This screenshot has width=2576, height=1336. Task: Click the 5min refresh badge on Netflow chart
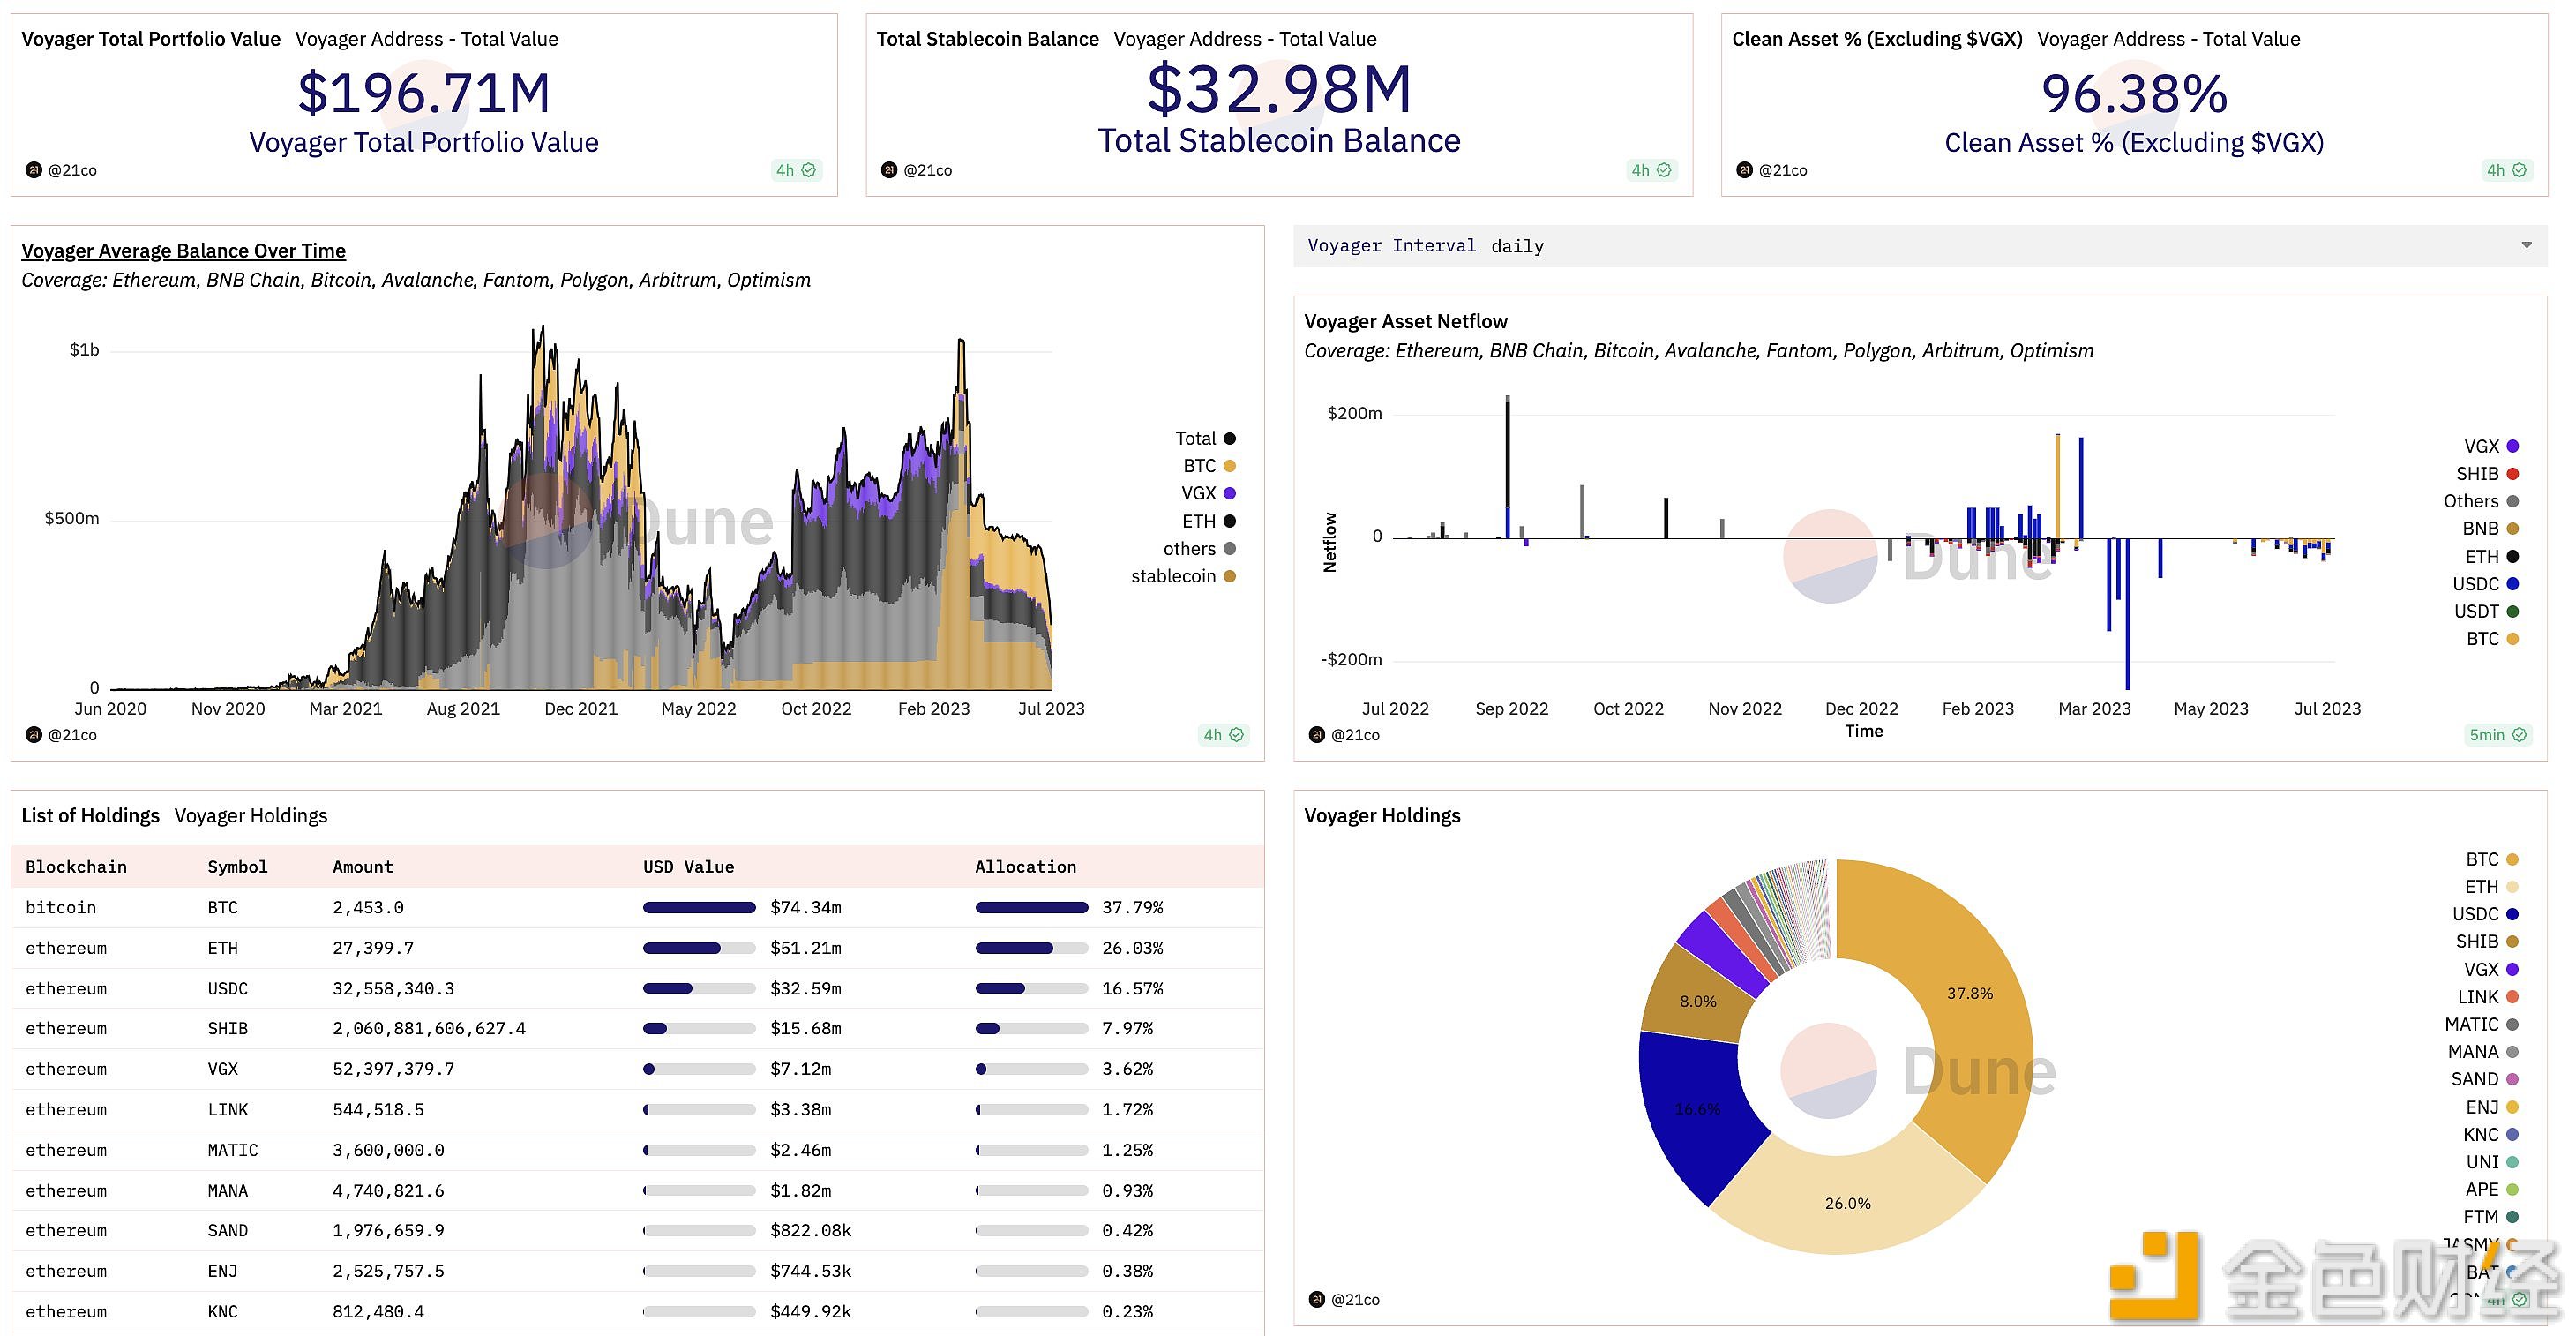point(2498,735)
